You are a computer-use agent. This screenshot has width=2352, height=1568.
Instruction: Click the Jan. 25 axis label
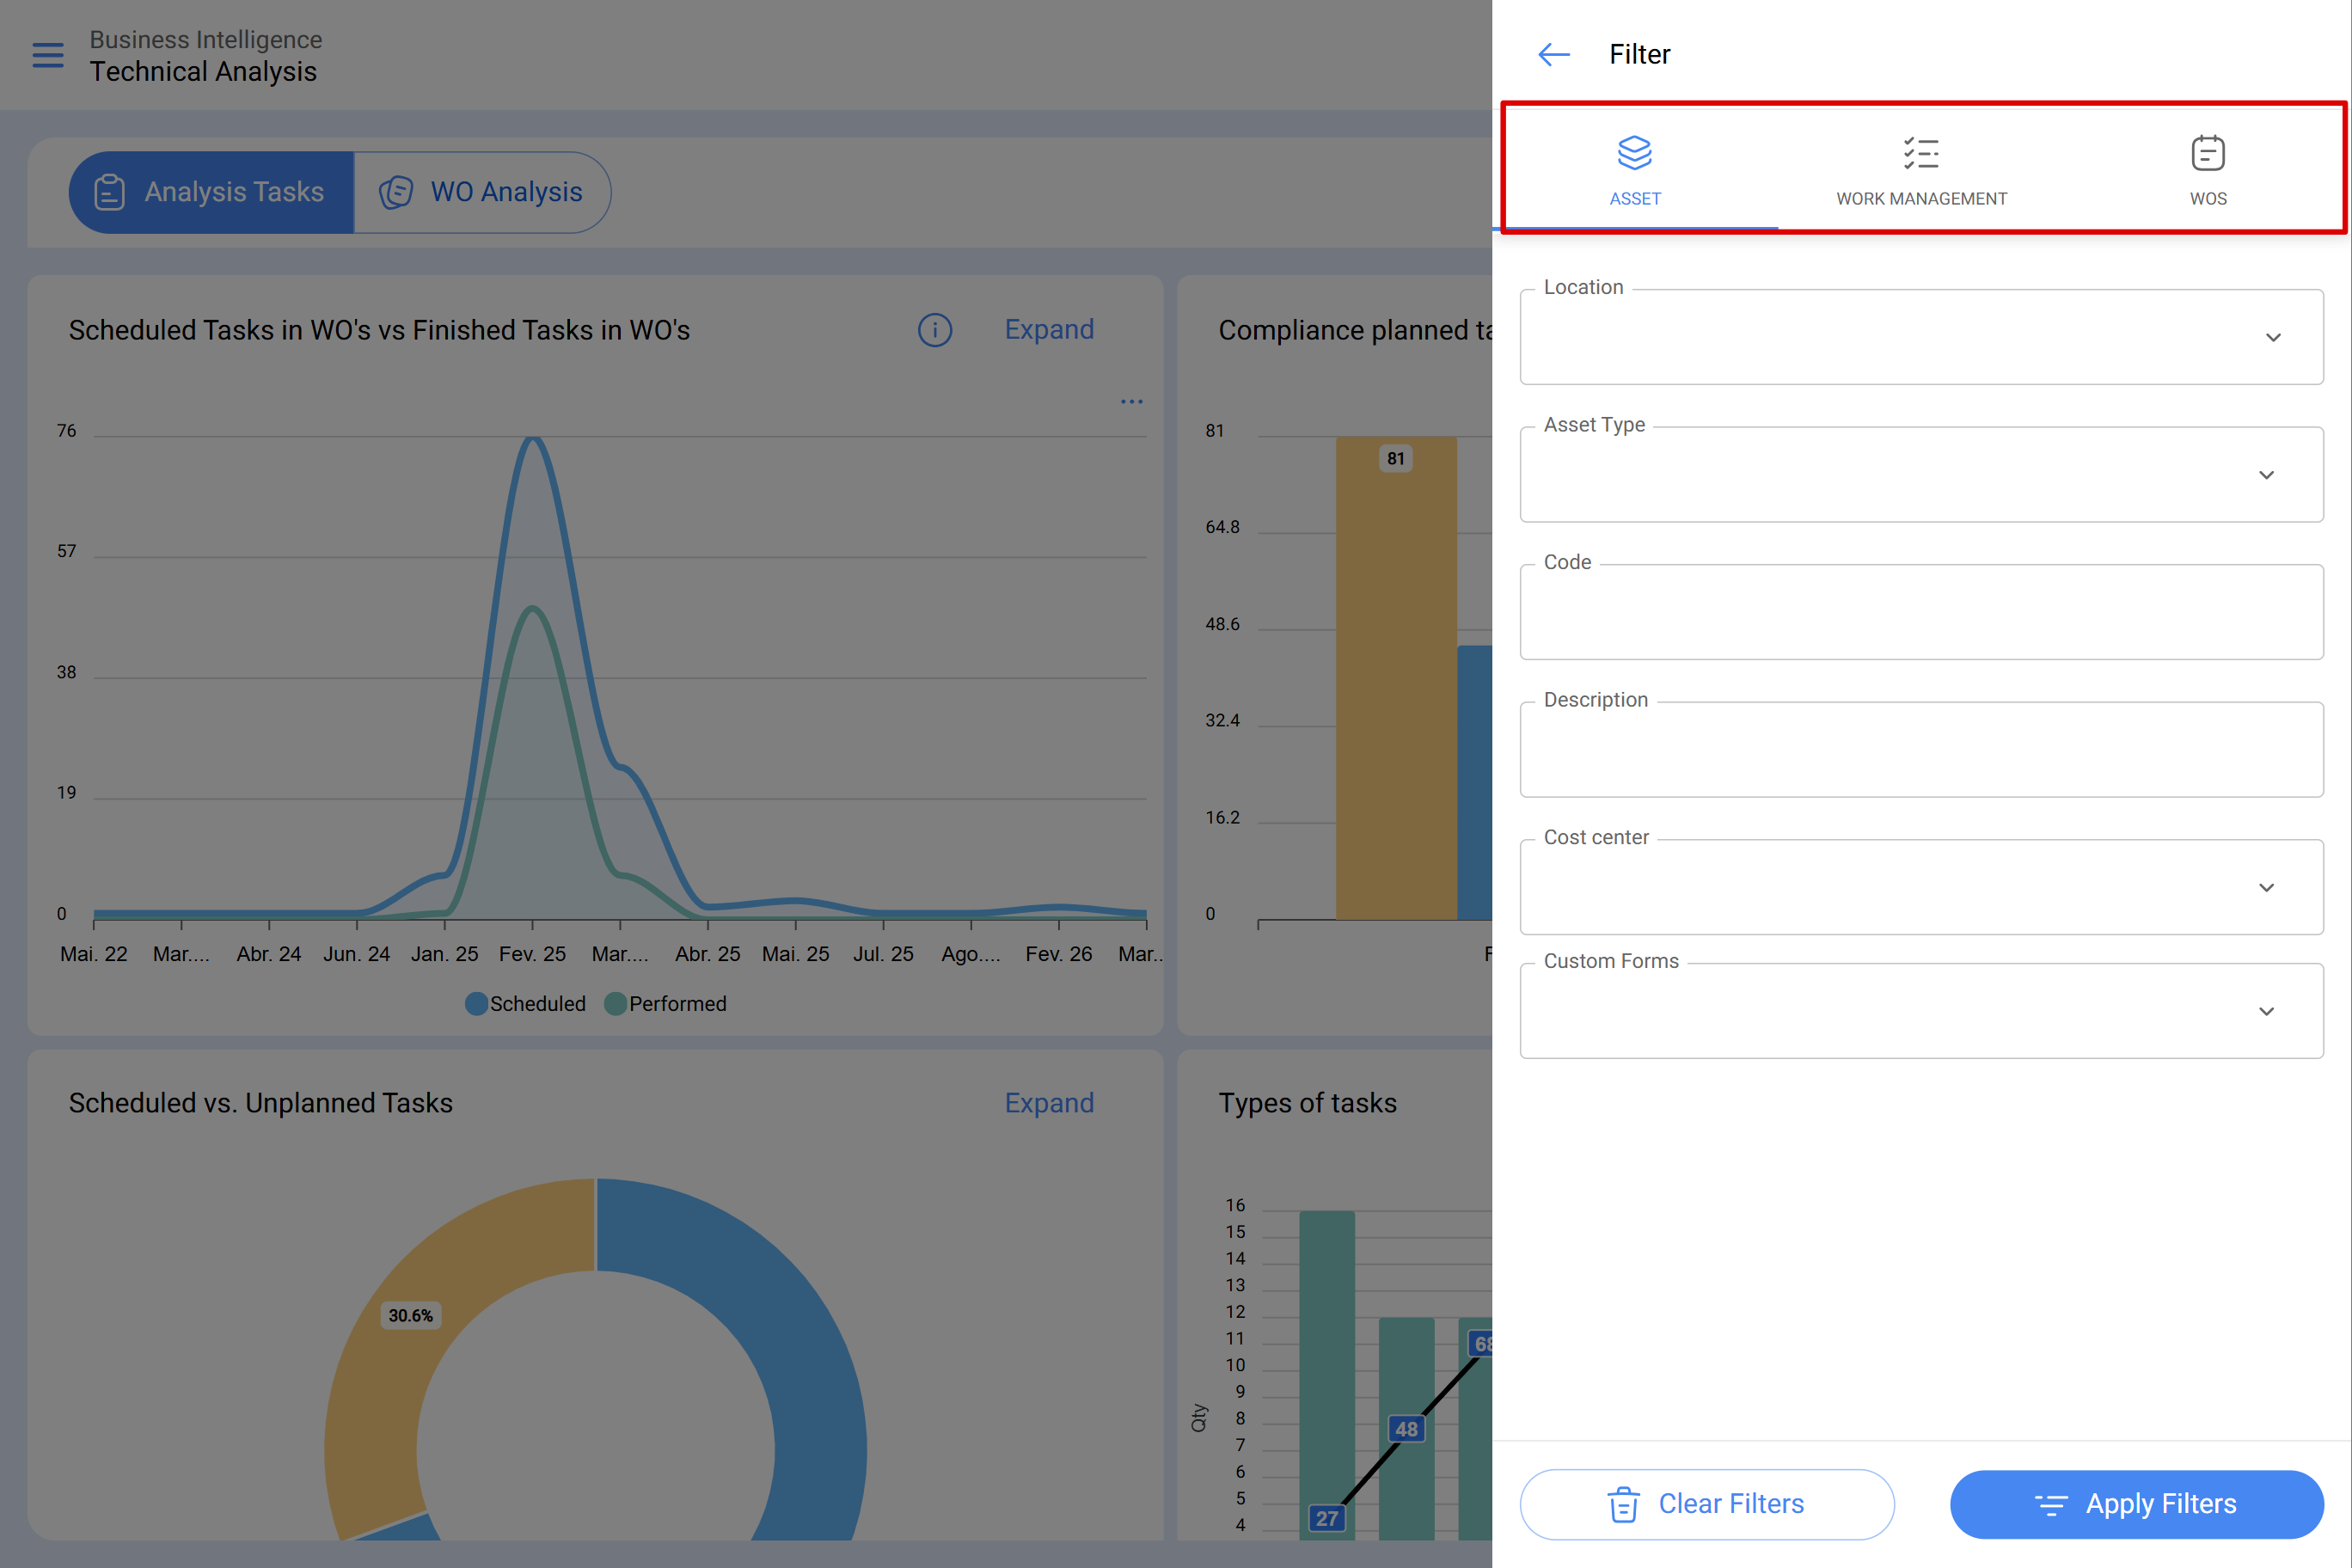click(x=444, y=954)
